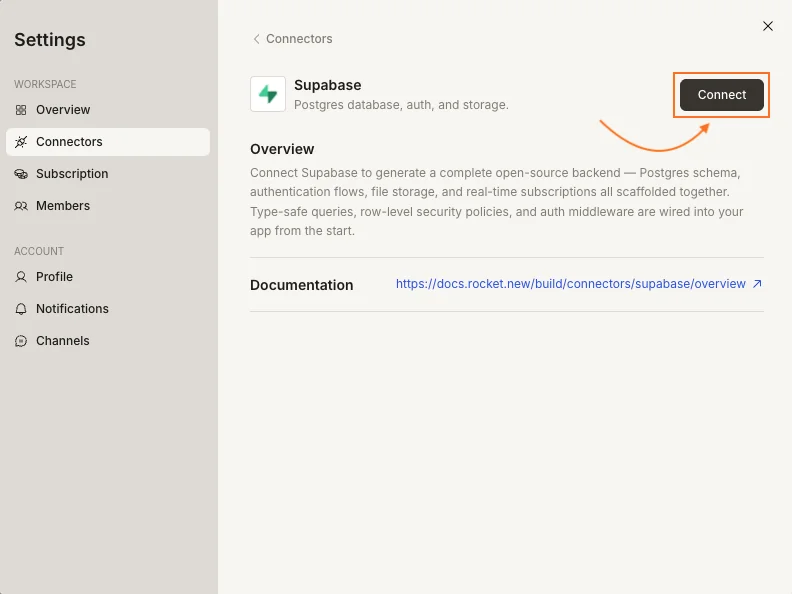Close the Settings dialog with X

pyautogui.click(x=768, y=26)
